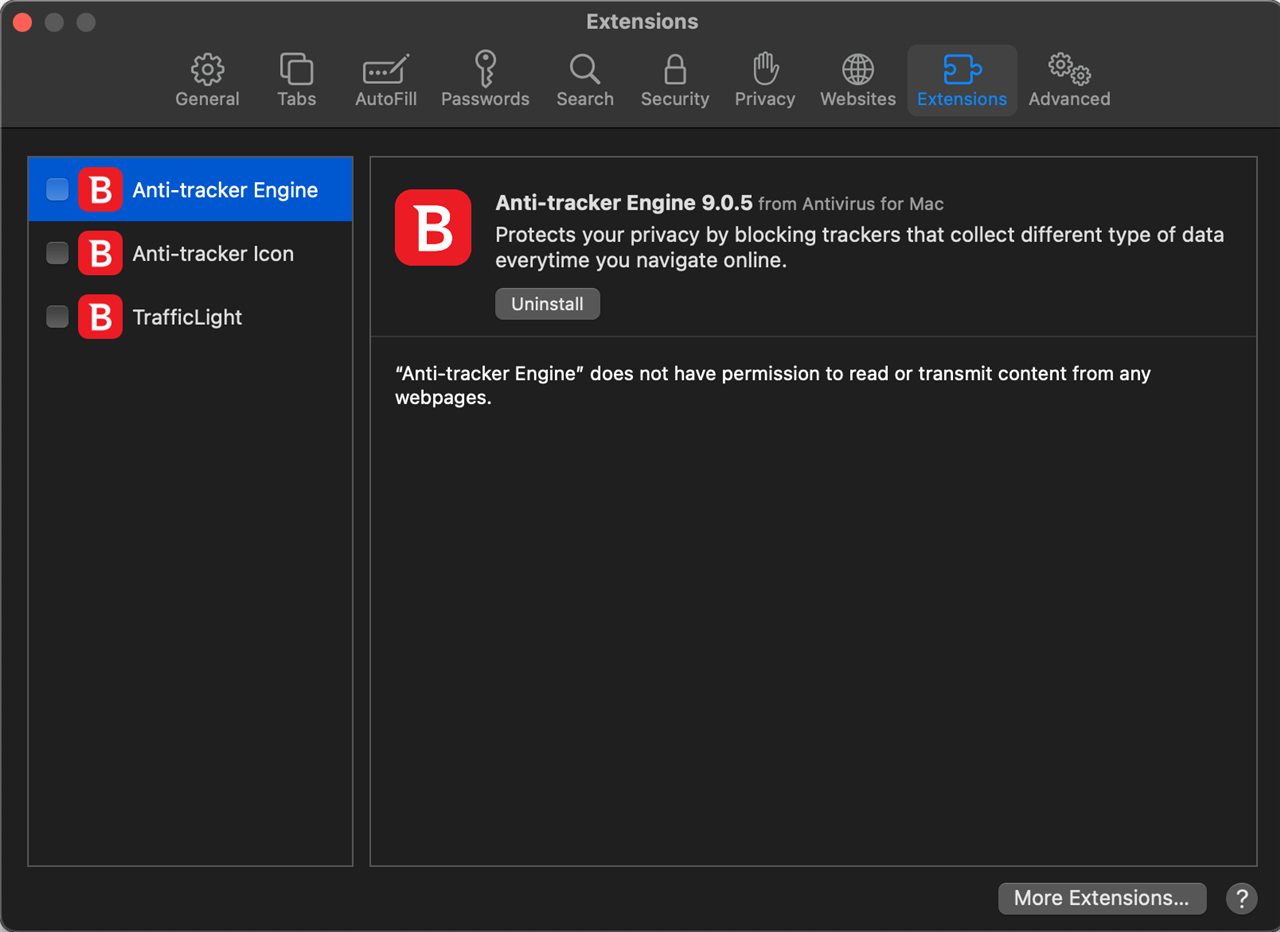Open help with the question mark button
Viewport: 1280px width, 932px height.
[x=1241, y=898]
